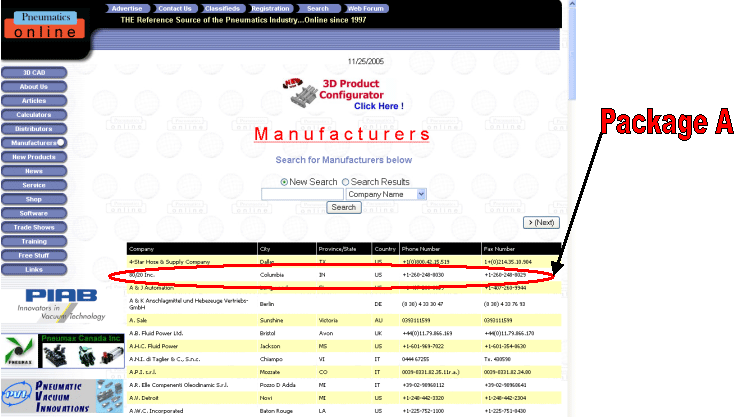Open the Free Stuff sidebar button
The height and width of the screenshot is (417, 740).
coord(34,256)
